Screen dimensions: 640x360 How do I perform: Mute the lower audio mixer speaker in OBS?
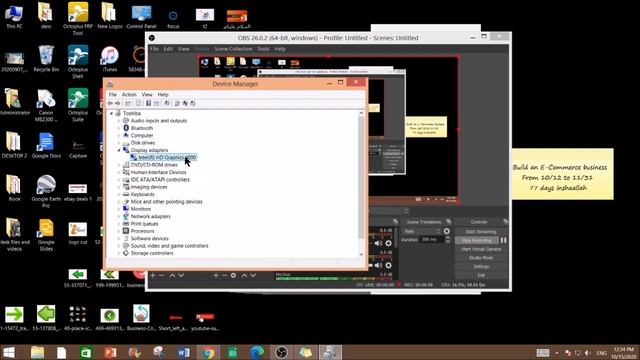click(x=378, y=265)
